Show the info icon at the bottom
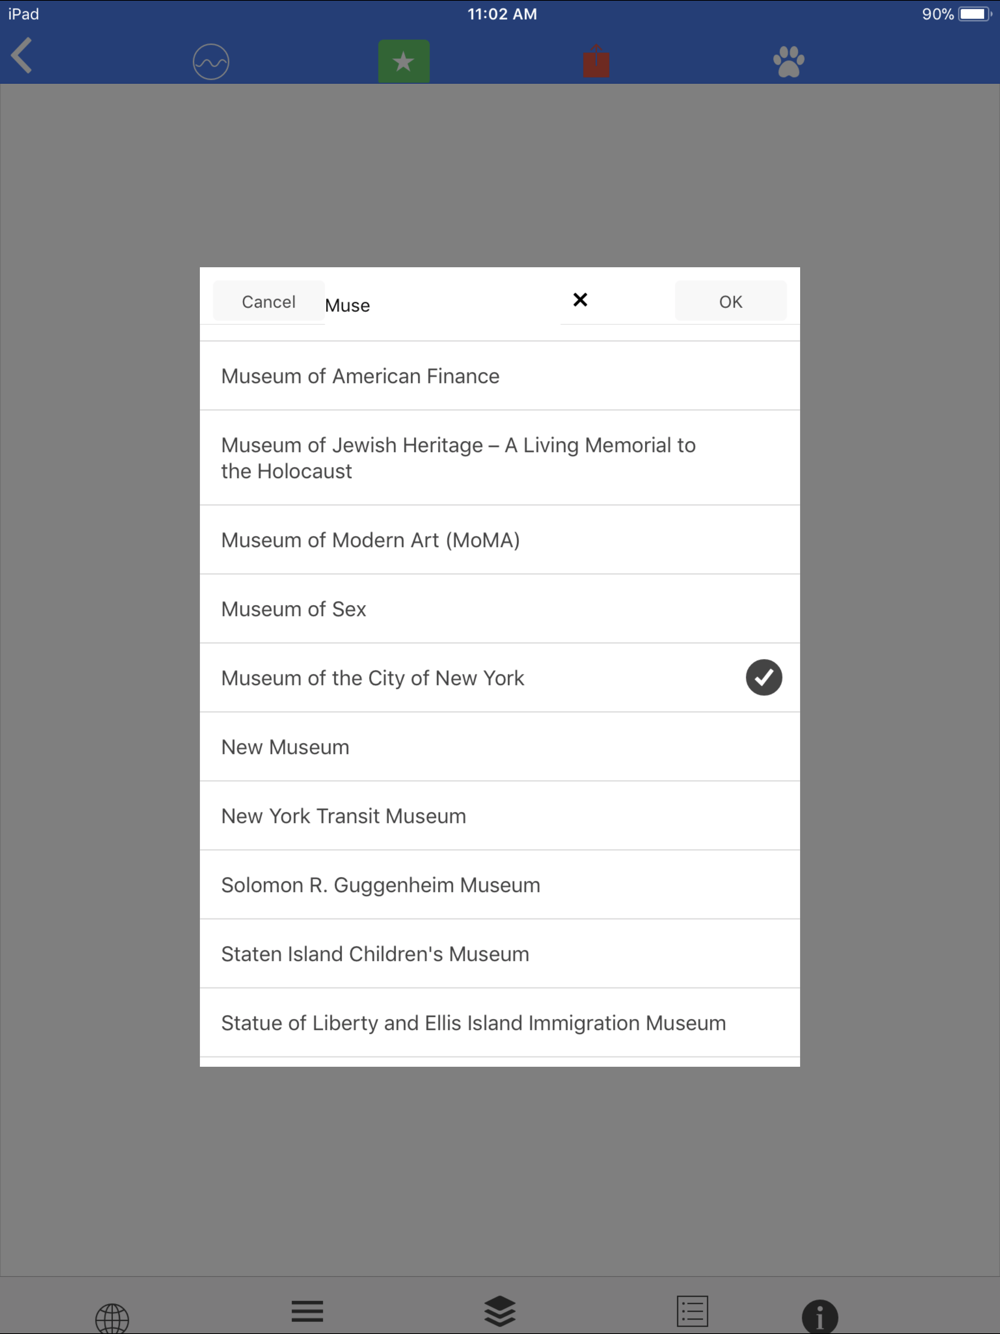Image resolution: width=1000 pixels, height=1334 pixels. tap(820, 1317)
